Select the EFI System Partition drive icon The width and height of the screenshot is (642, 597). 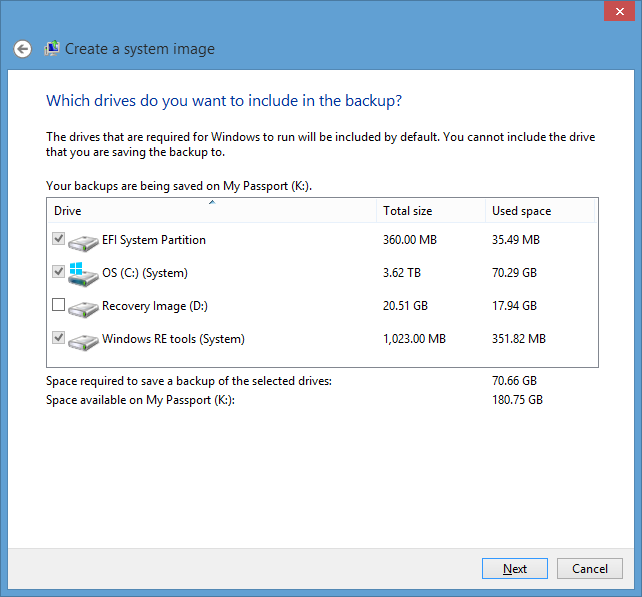click(83, 242)
